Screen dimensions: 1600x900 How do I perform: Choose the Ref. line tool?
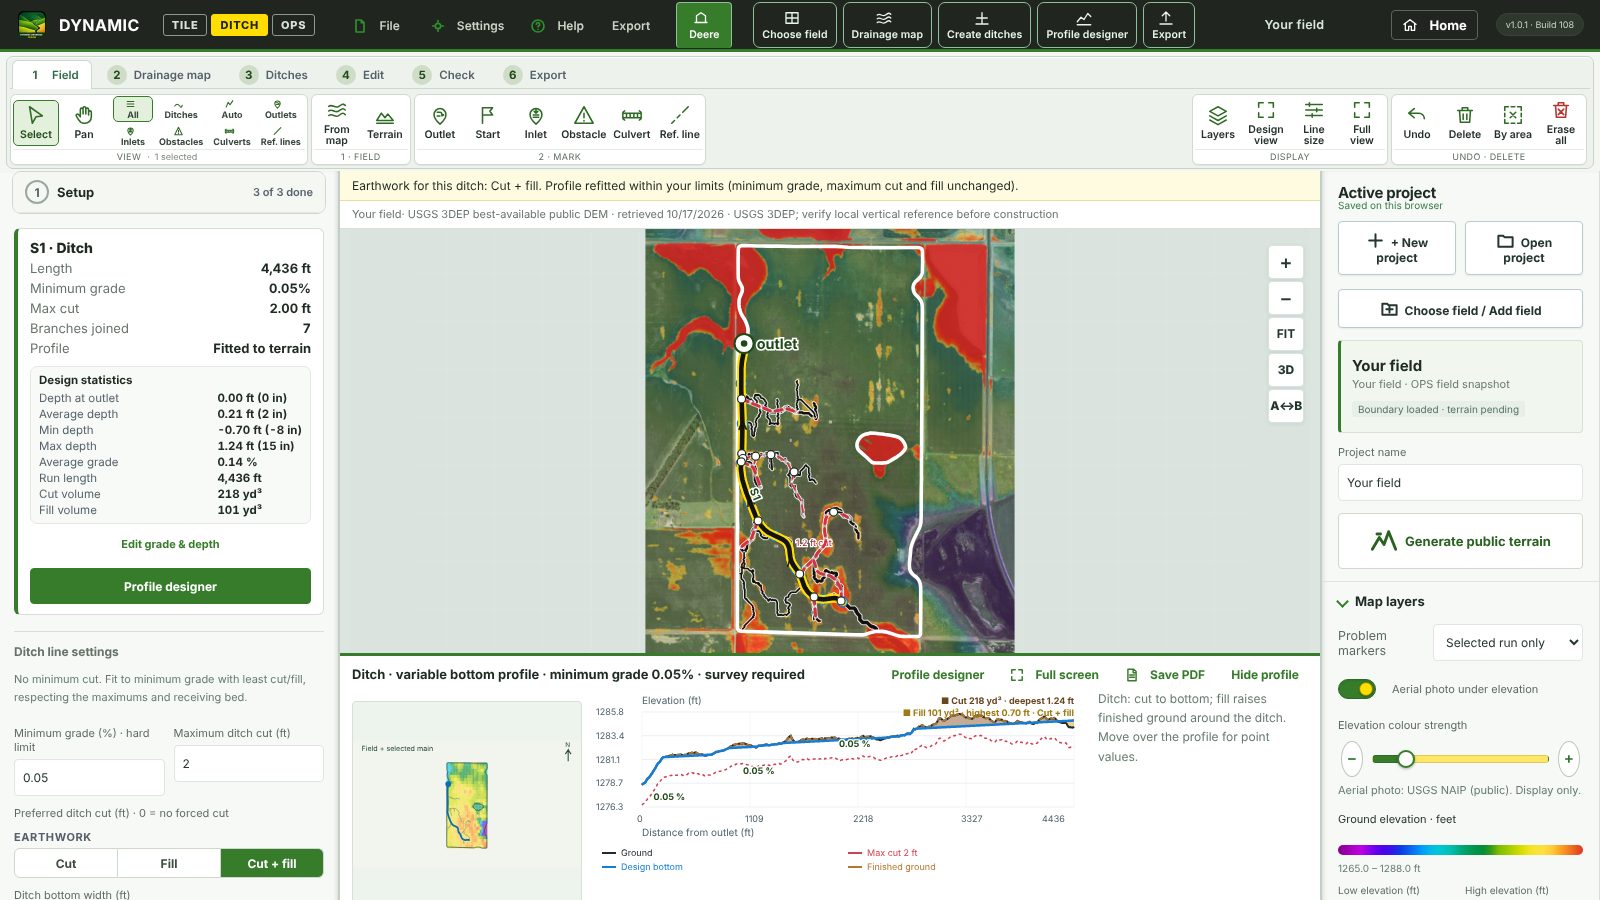coord(680,123)
